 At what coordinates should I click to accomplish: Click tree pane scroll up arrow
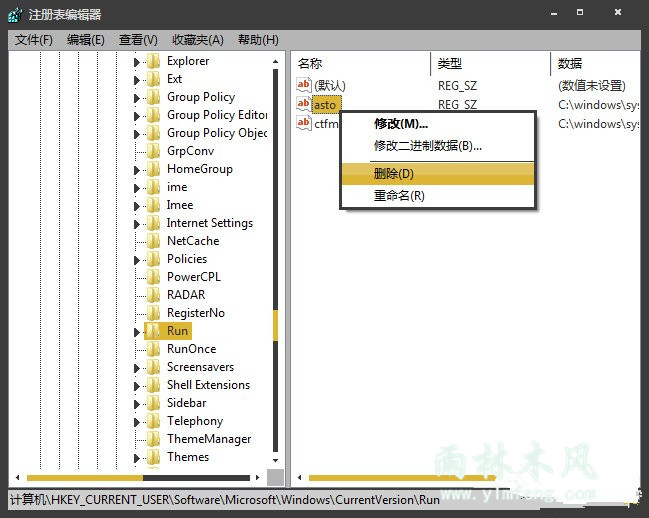(276, 61)
